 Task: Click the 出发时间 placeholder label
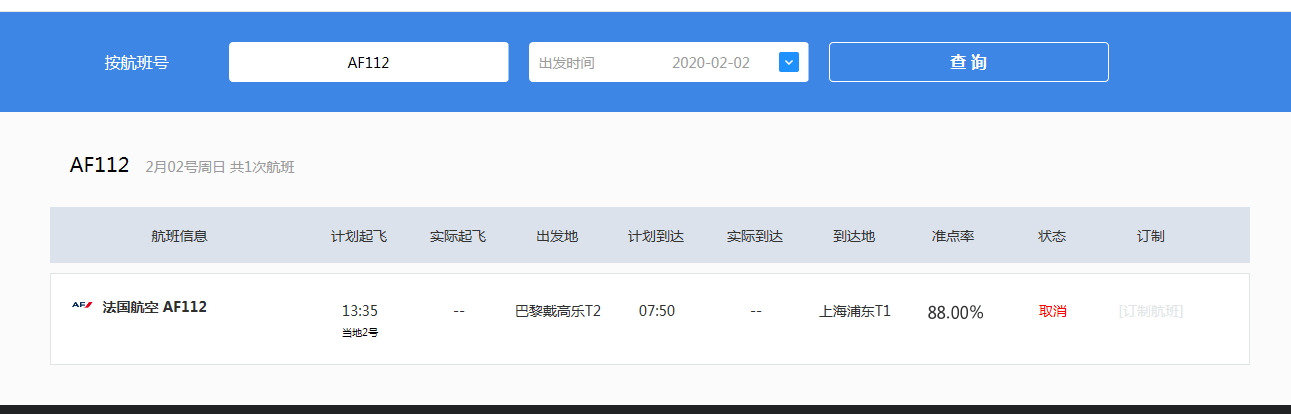tap(567, 62)
